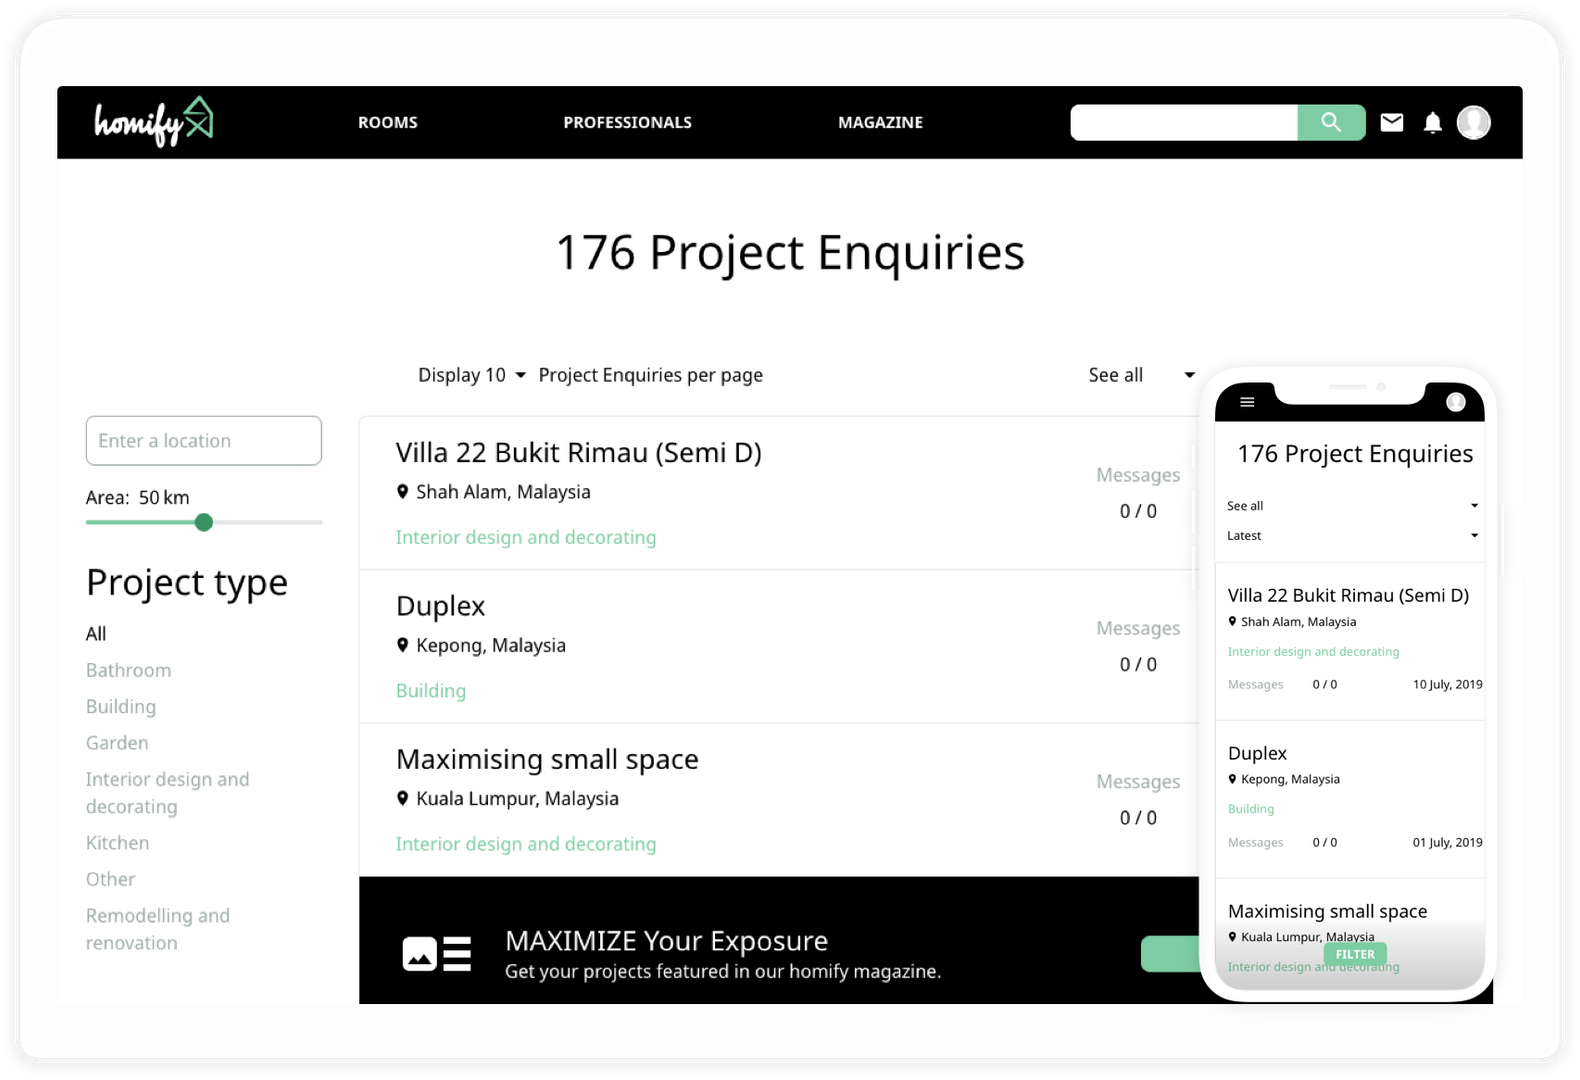The height and width of the screenshot is (1080, 1580).
Task: Click the Building tag under Duplex
Action: point(430,691)
